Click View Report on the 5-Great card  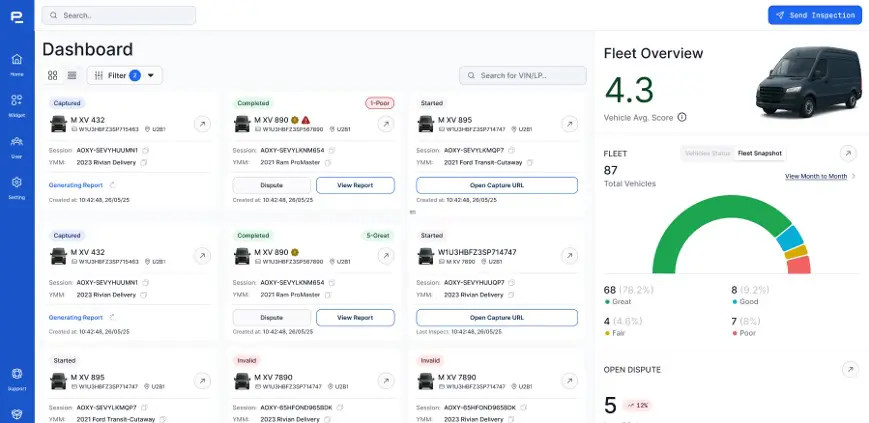(x=355, y=318)
